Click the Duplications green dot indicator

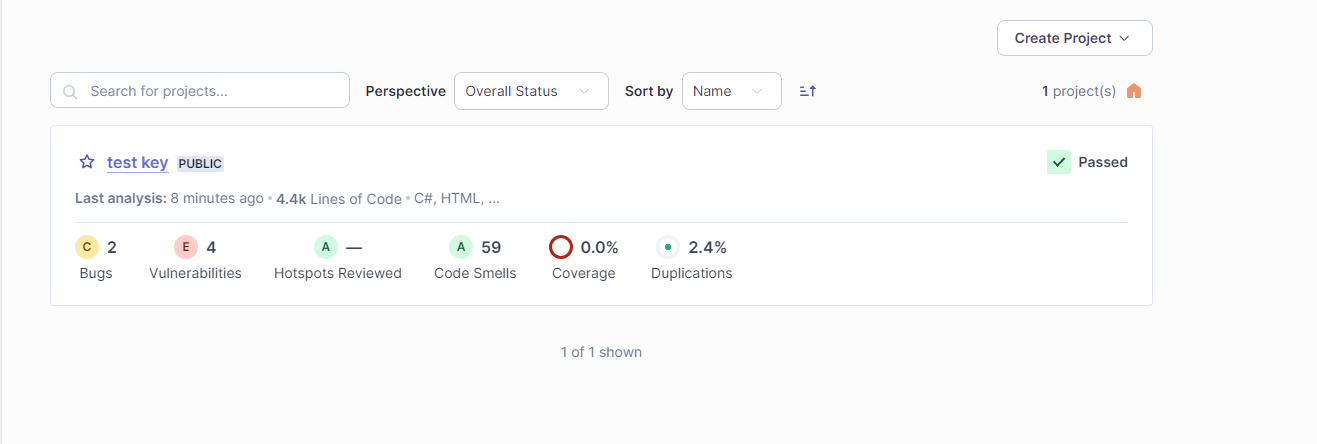tap(668, 247)
